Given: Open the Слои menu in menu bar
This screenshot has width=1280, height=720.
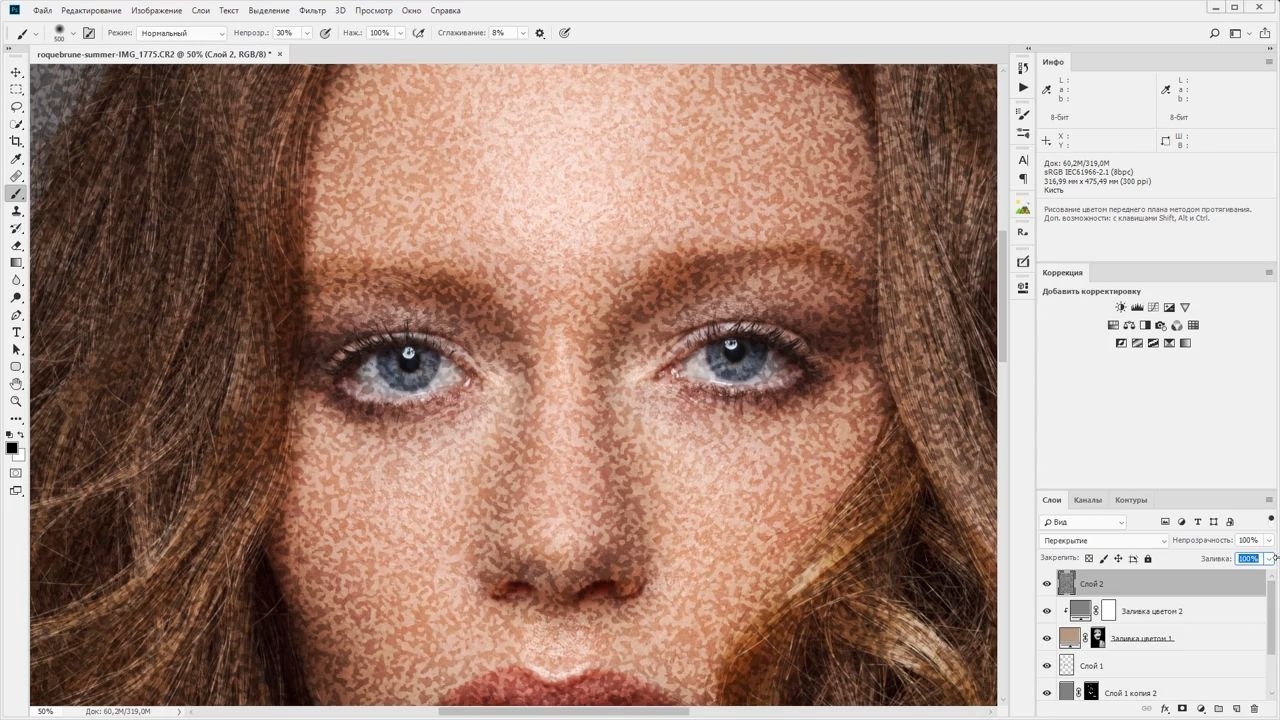Looking at the screenshot, I should click(200, 10).
